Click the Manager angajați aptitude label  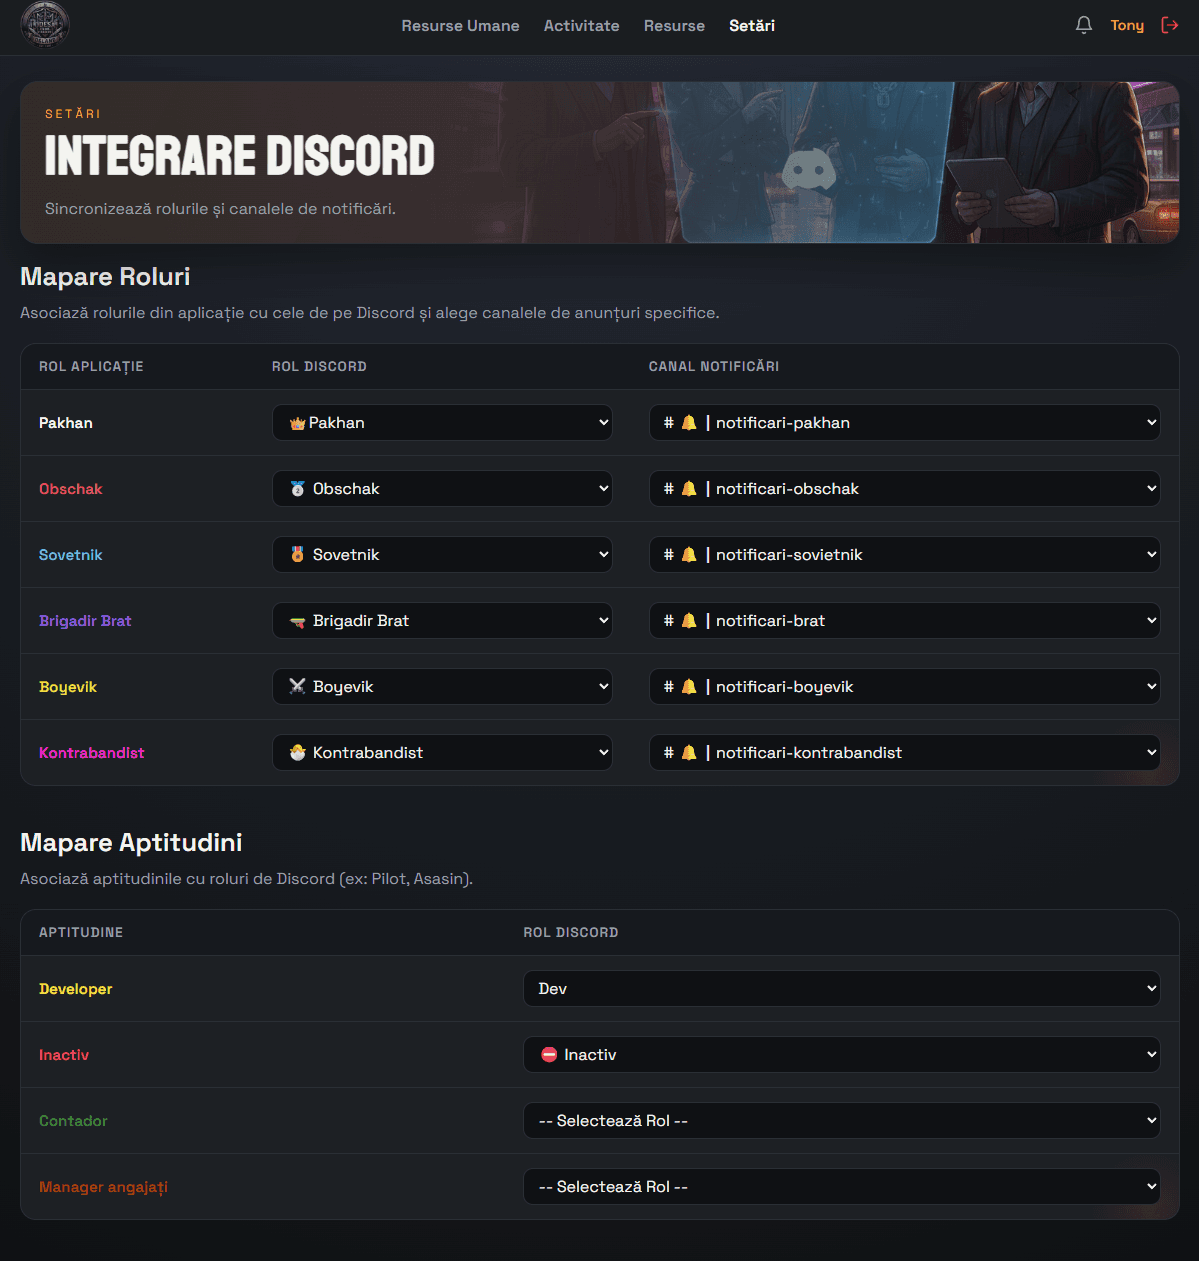point(103,1187)
